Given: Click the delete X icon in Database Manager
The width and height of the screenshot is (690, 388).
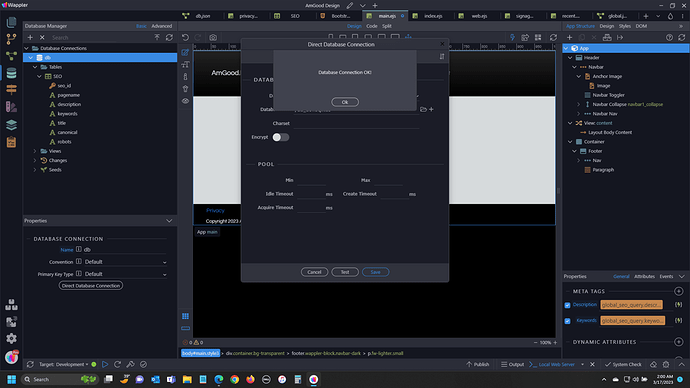Looking at the screenshot, I should (42, 37).
